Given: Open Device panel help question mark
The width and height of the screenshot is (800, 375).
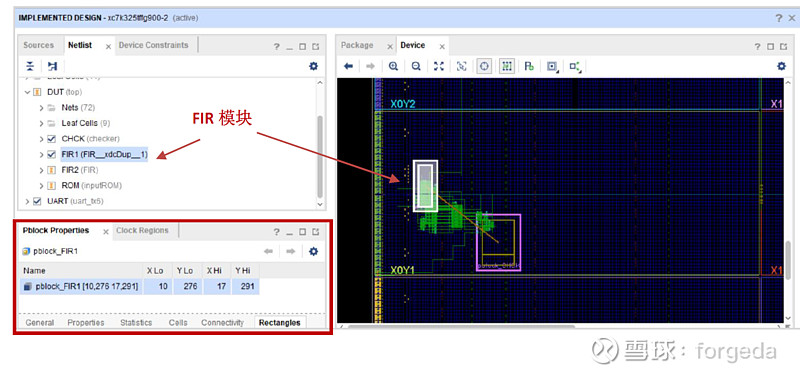Looking at the screenshot, I should click(x=758, y=46).
